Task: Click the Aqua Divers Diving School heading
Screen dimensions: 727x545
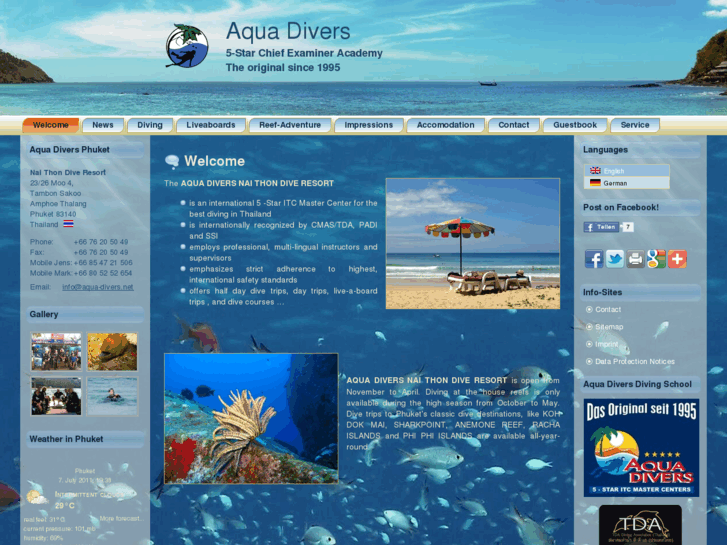Action: pyautogui.click(x=637, y=384)
